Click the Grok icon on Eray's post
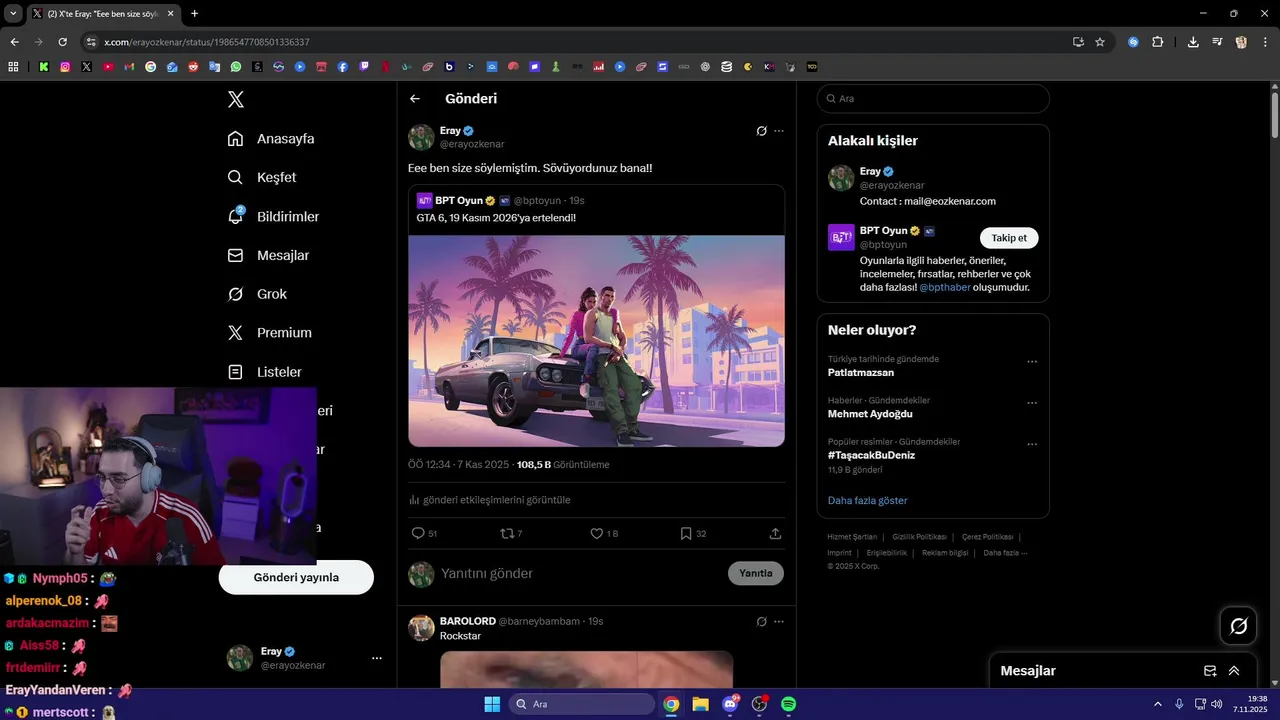1280x720 pixels. pyautogui.click(x=761, y=131)
